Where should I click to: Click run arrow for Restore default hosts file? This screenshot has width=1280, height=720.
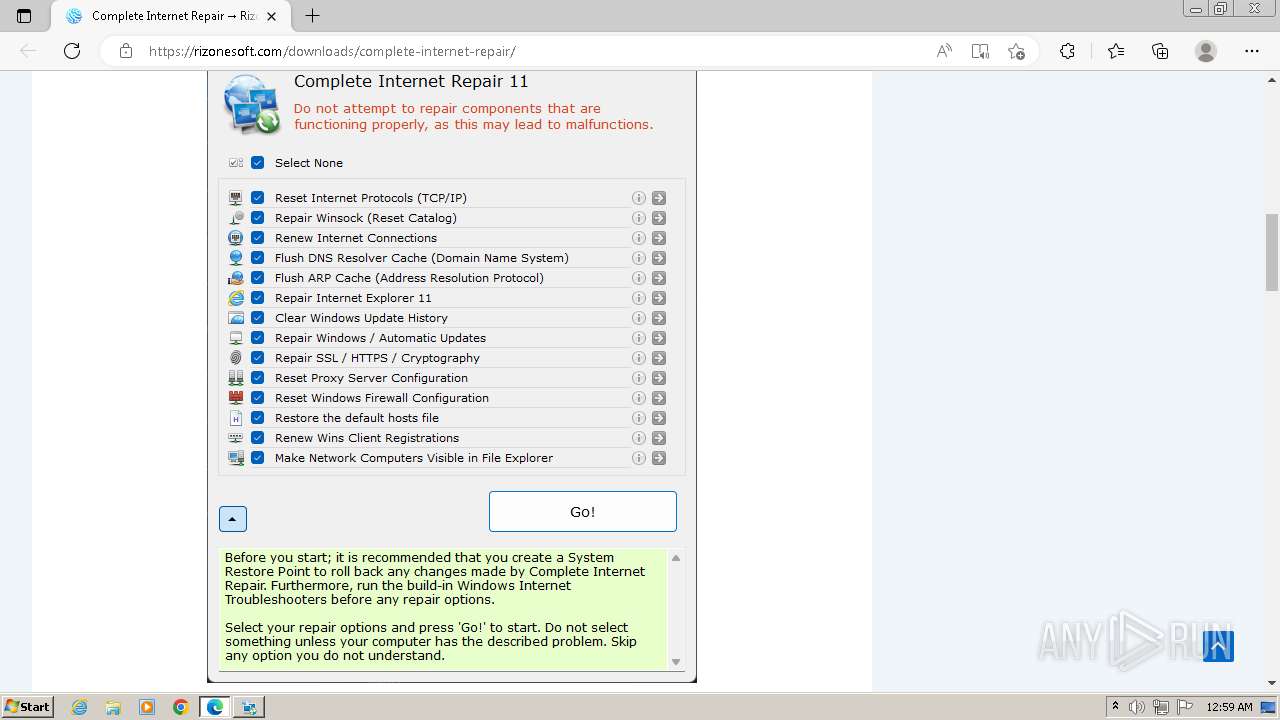coord(659,418)
